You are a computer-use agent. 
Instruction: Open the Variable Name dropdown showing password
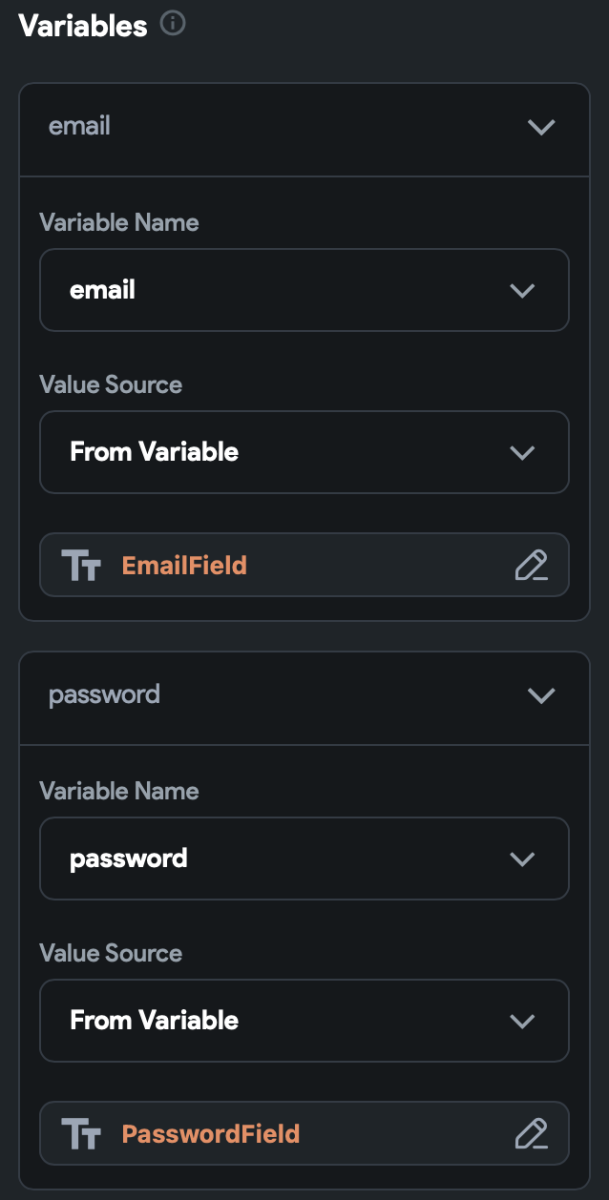coord(303,858)
